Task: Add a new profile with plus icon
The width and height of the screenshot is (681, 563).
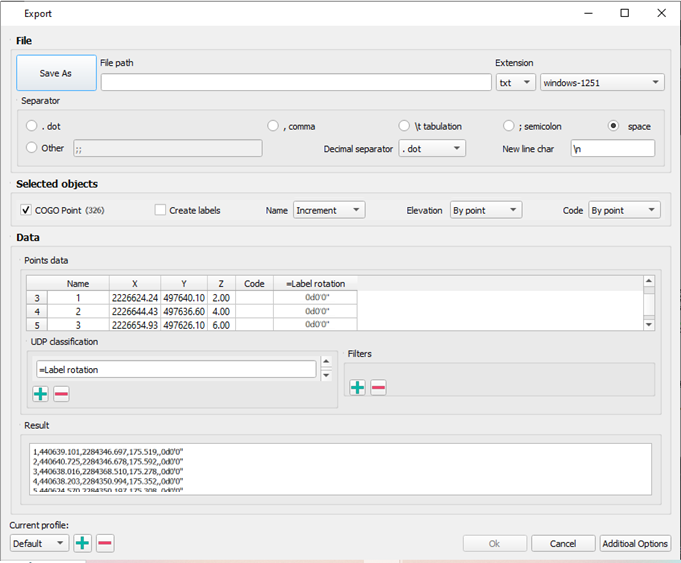Action: tap(83, 543)
